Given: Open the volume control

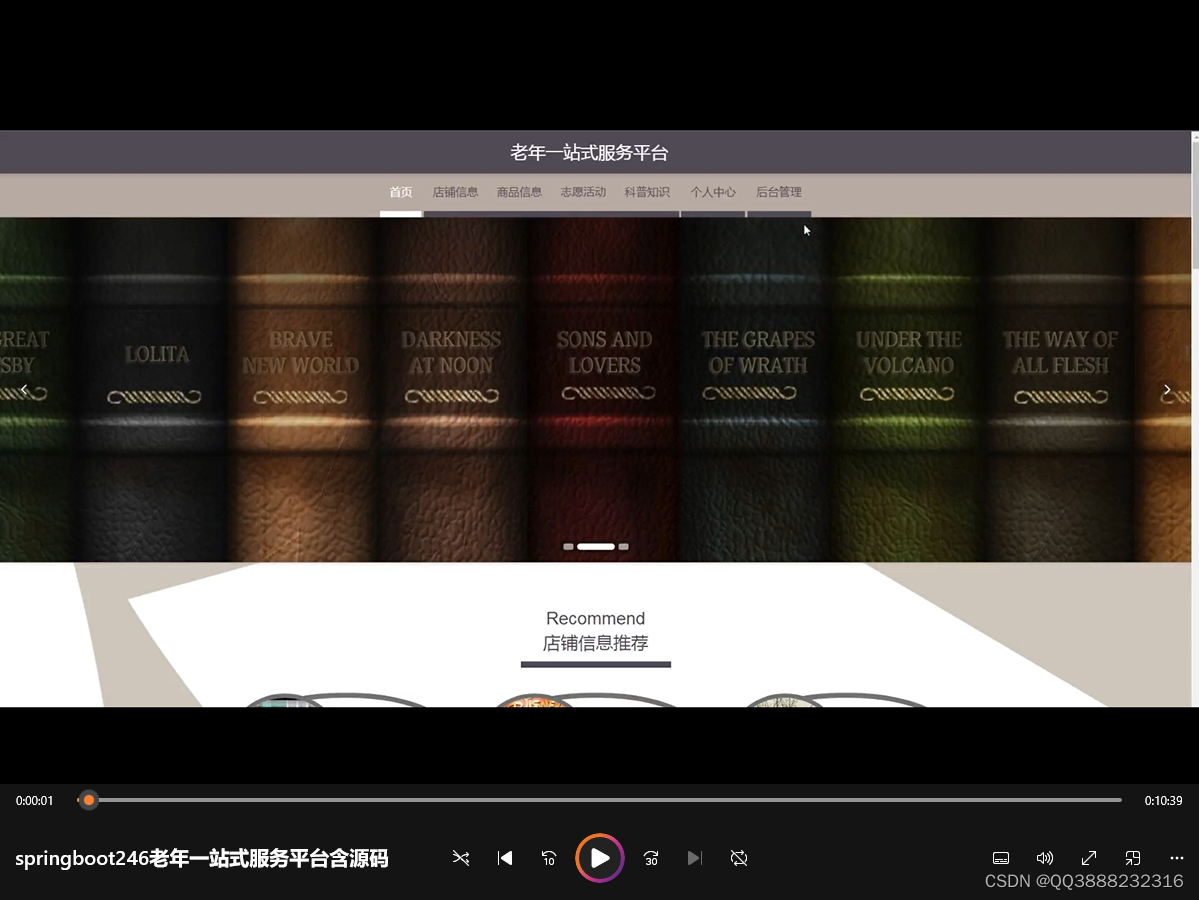Looking at the screenshot, I should [x=1045, y=858].
